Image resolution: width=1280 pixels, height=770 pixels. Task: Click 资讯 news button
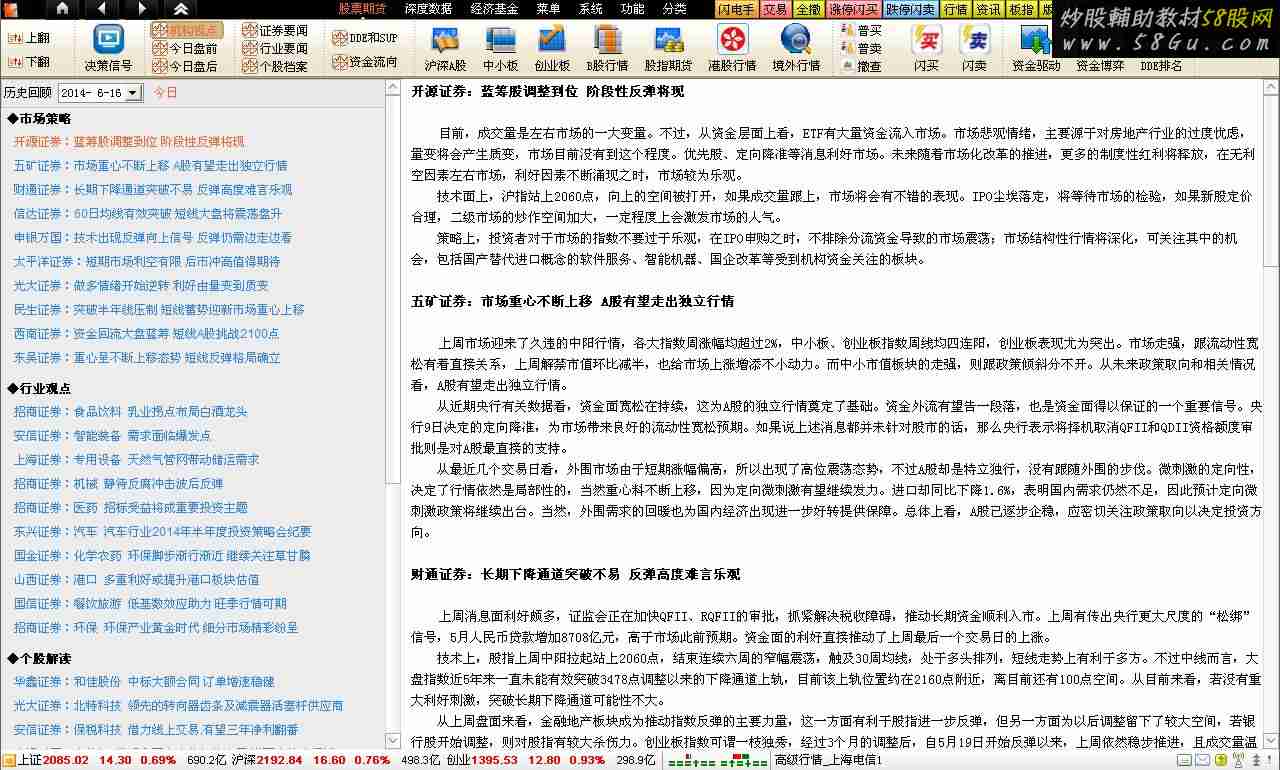point(988,9)
